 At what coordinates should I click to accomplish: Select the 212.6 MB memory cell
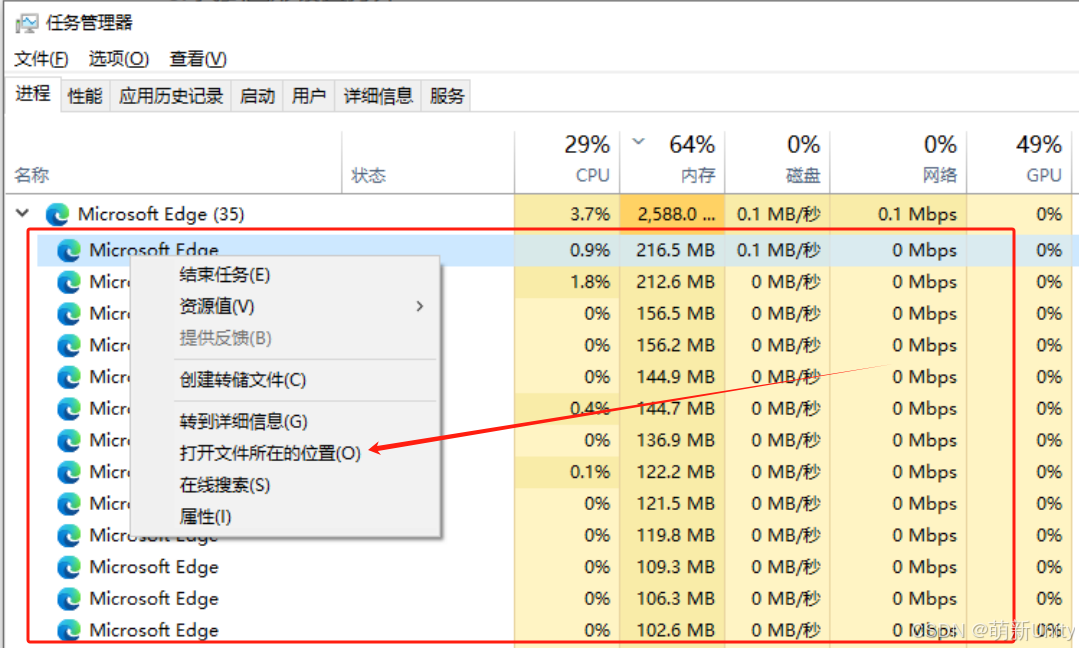672,282
